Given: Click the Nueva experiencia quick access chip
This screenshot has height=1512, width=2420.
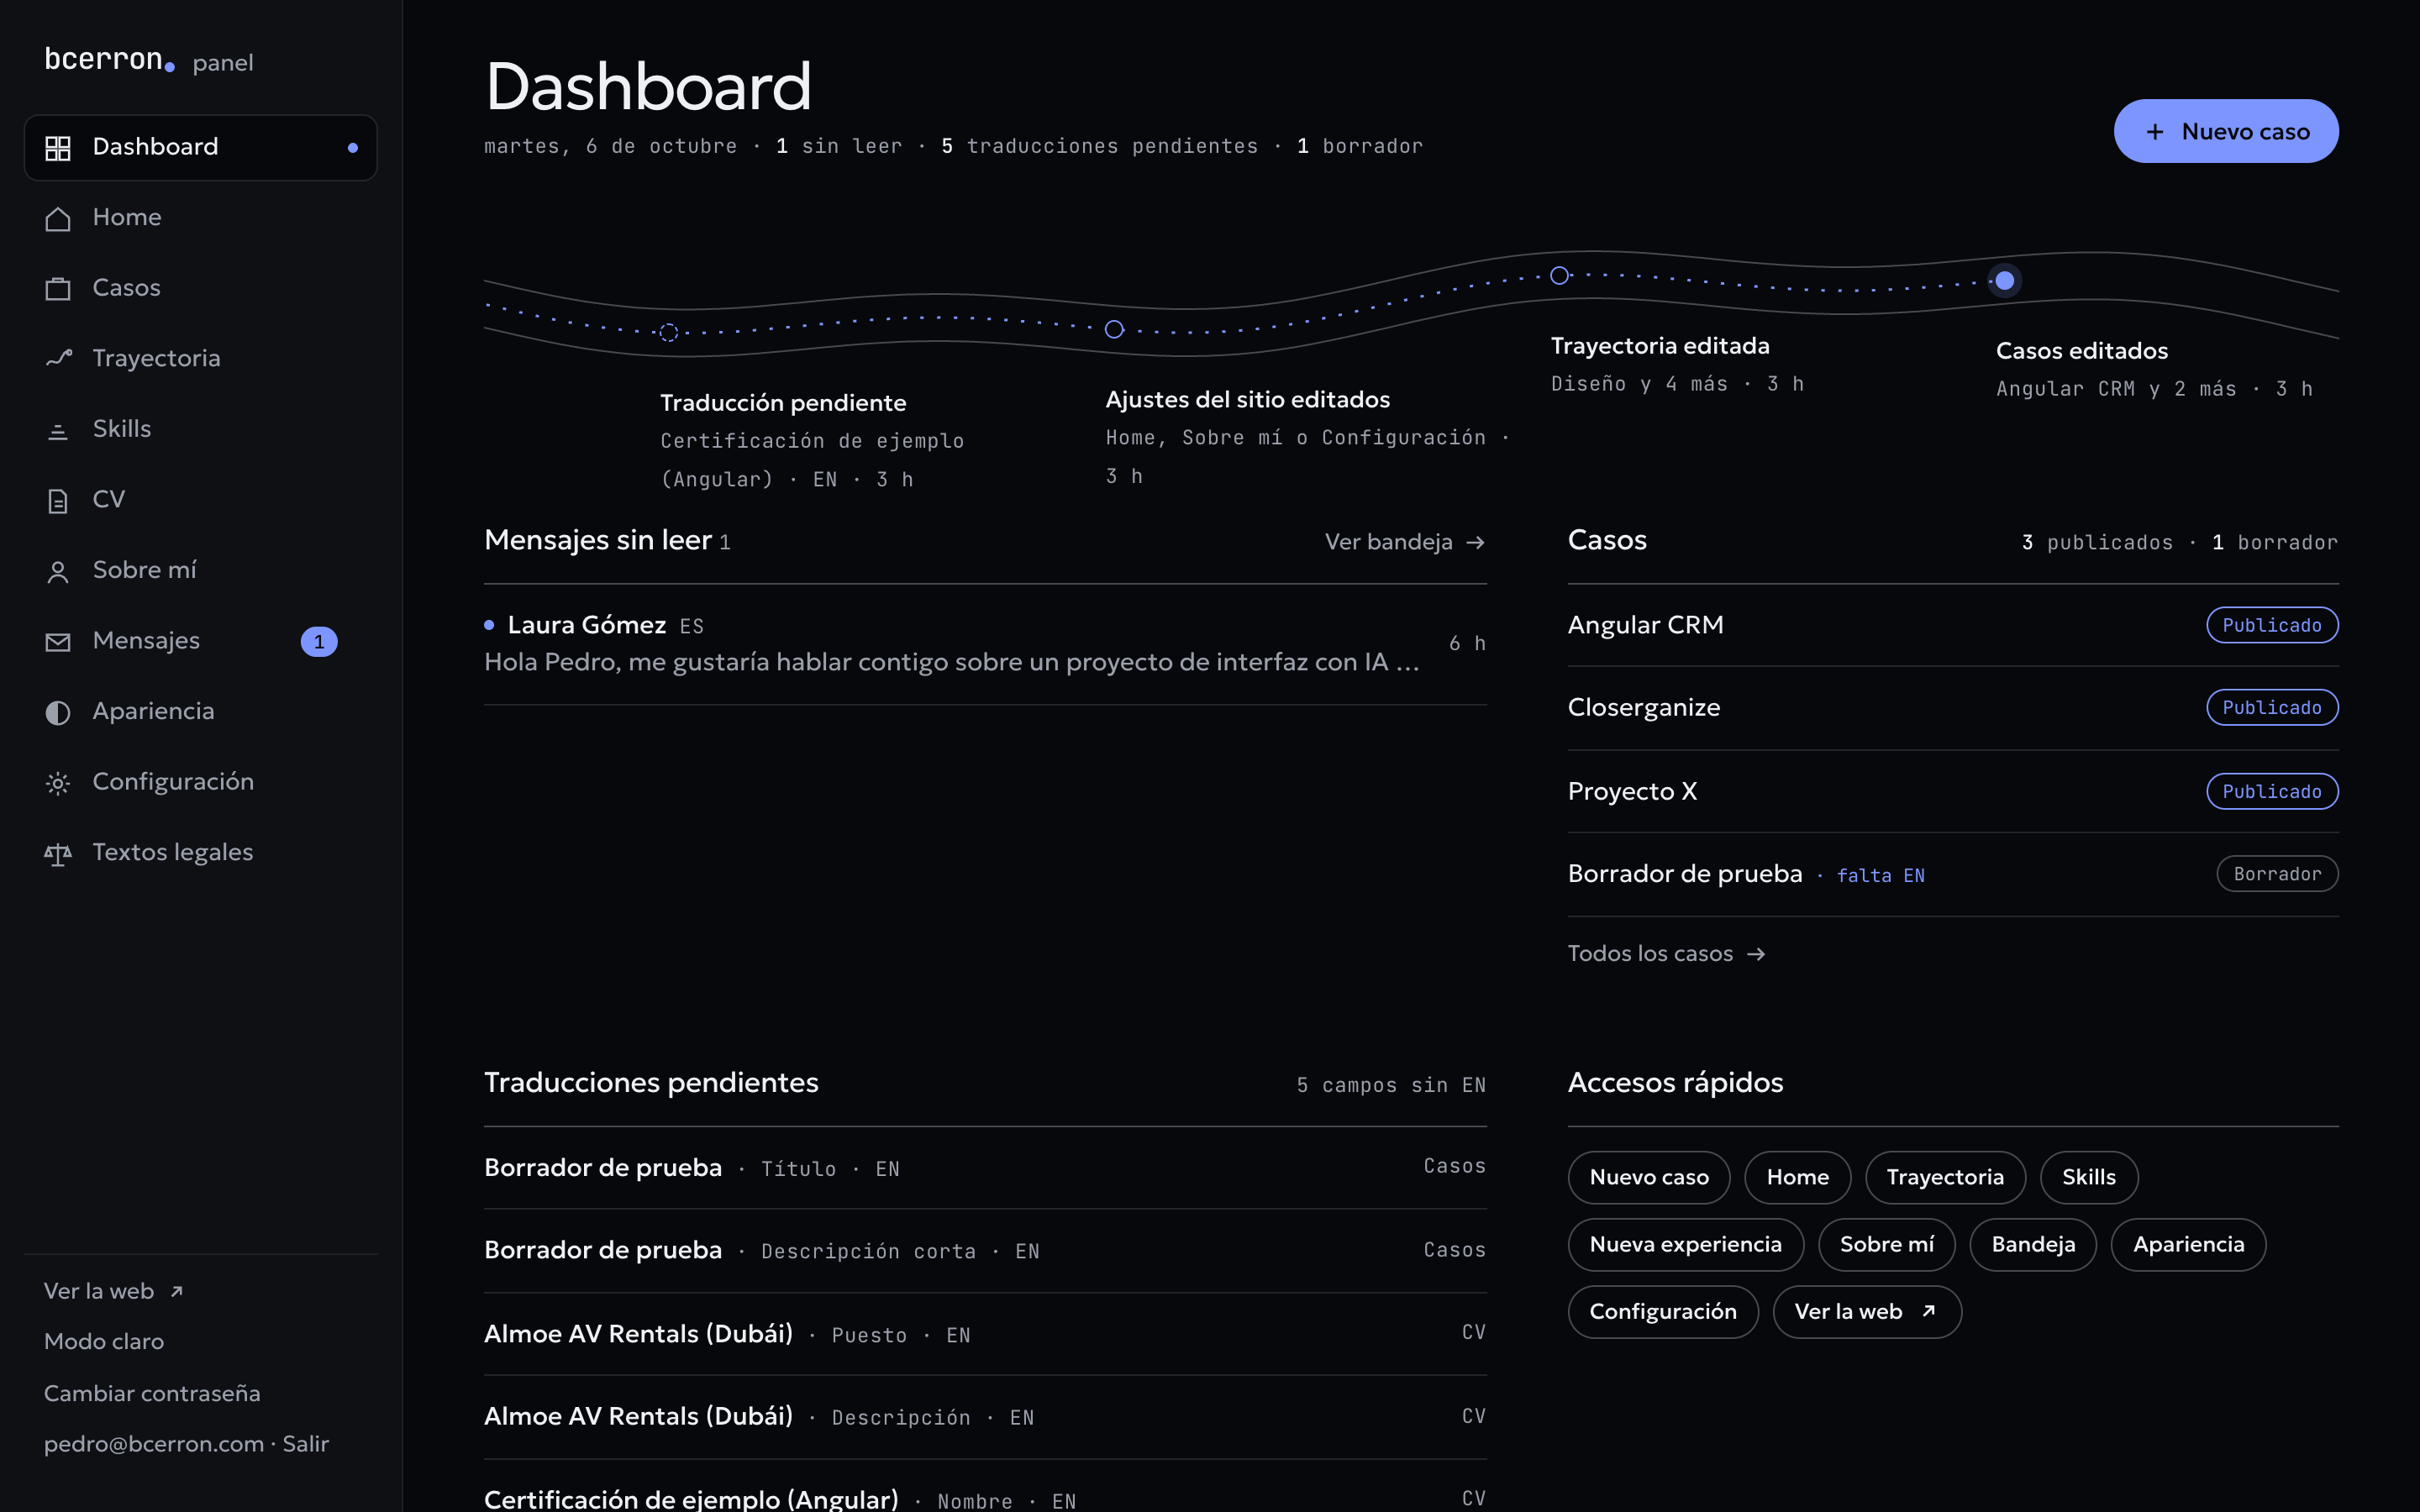Looking at the screenshot, I should [x=1685, y=1245].
